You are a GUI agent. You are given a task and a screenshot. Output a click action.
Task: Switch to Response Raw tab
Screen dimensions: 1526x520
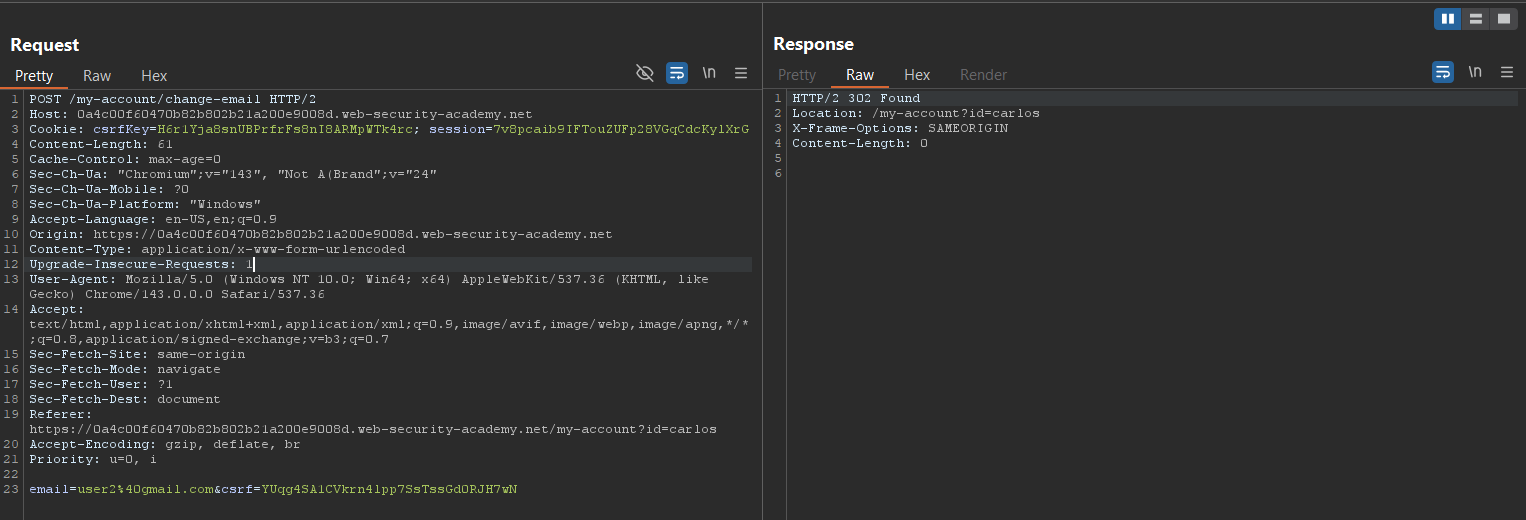click(x=860, y=75)
